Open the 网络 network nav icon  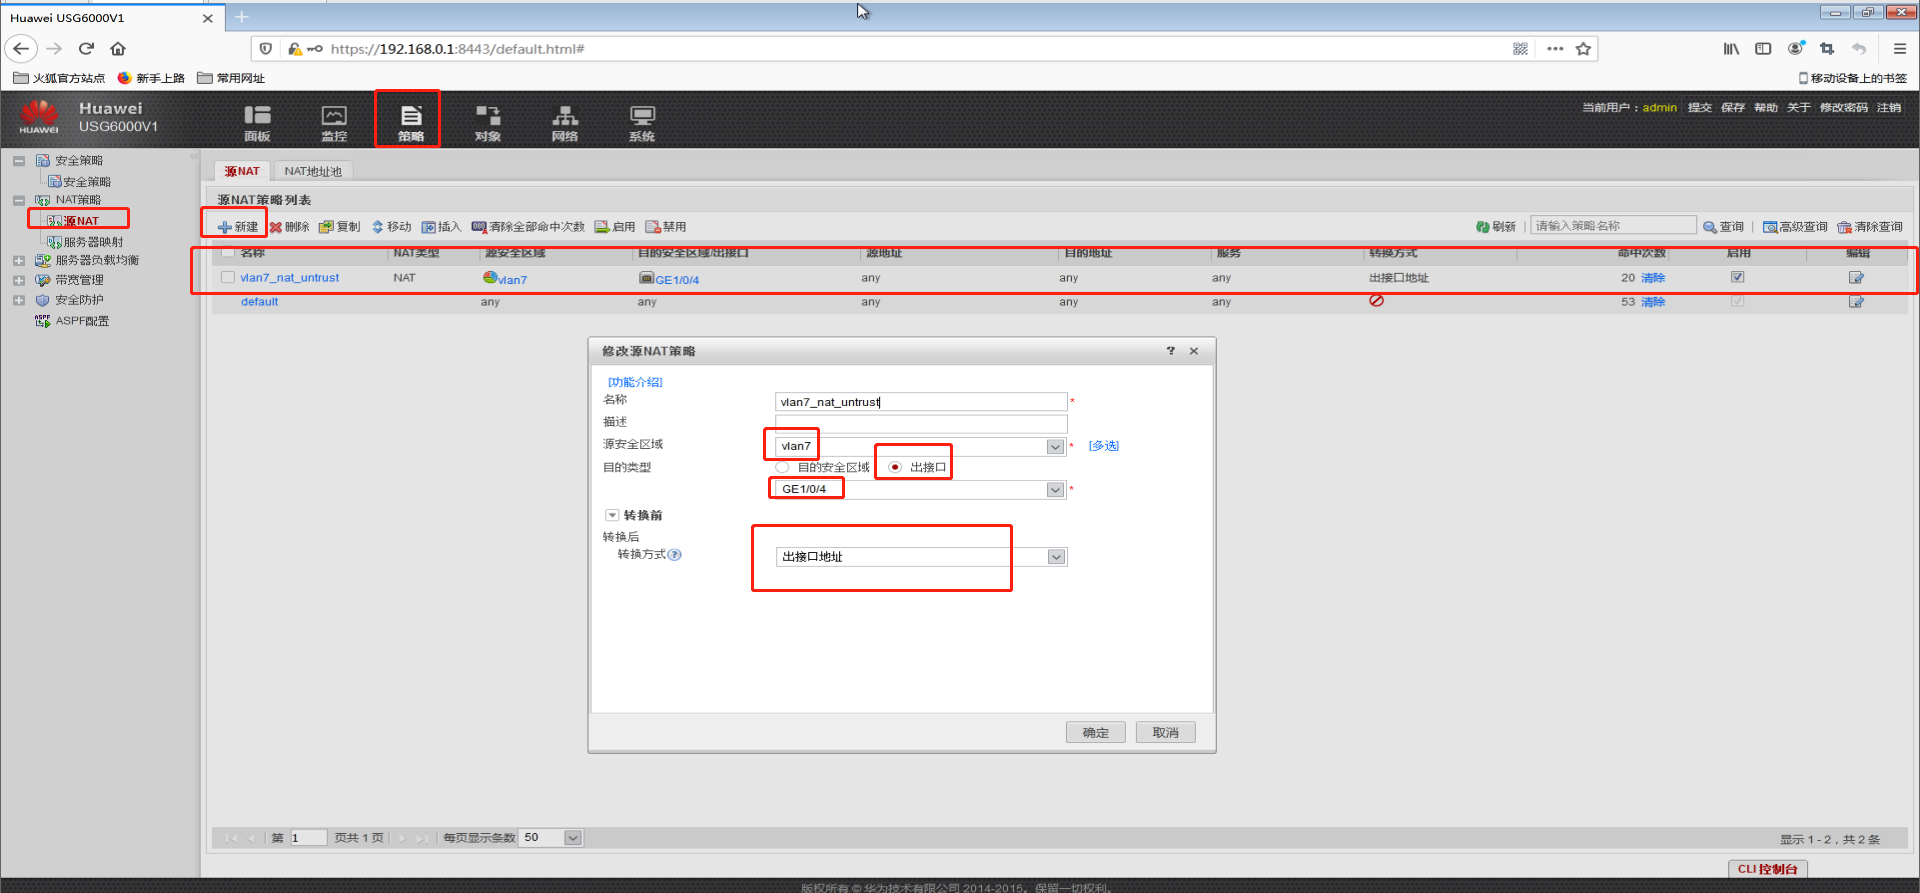pyautogui.click(x=565, y=122)
